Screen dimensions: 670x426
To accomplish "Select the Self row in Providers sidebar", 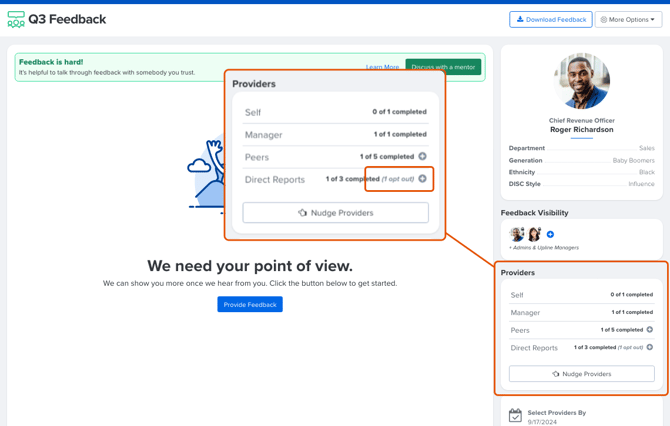I will [581, 295].
